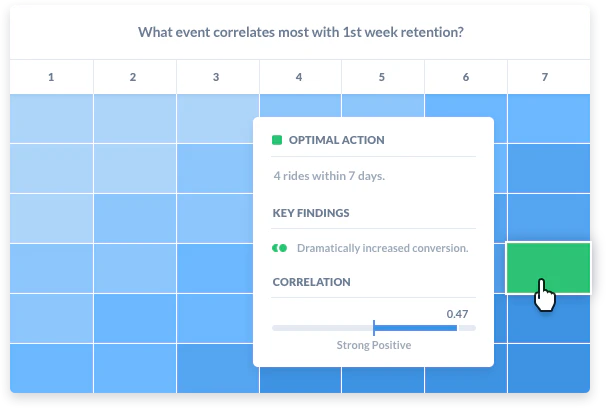606x408 pixels.
Task: Click the first-row cell under column 1
Action: (x=51, y=119)
